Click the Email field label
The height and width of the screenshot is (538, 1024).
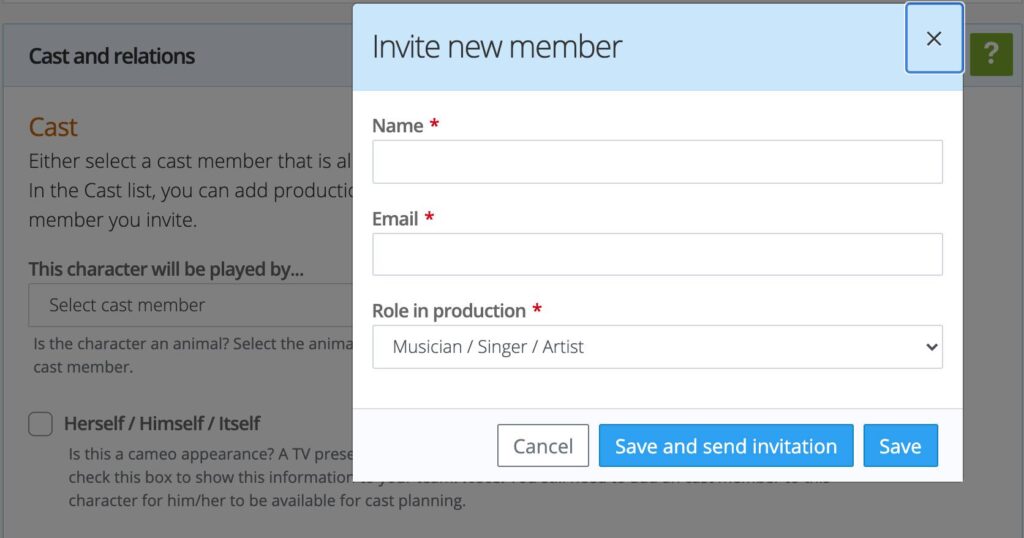(x=395, y=219)
